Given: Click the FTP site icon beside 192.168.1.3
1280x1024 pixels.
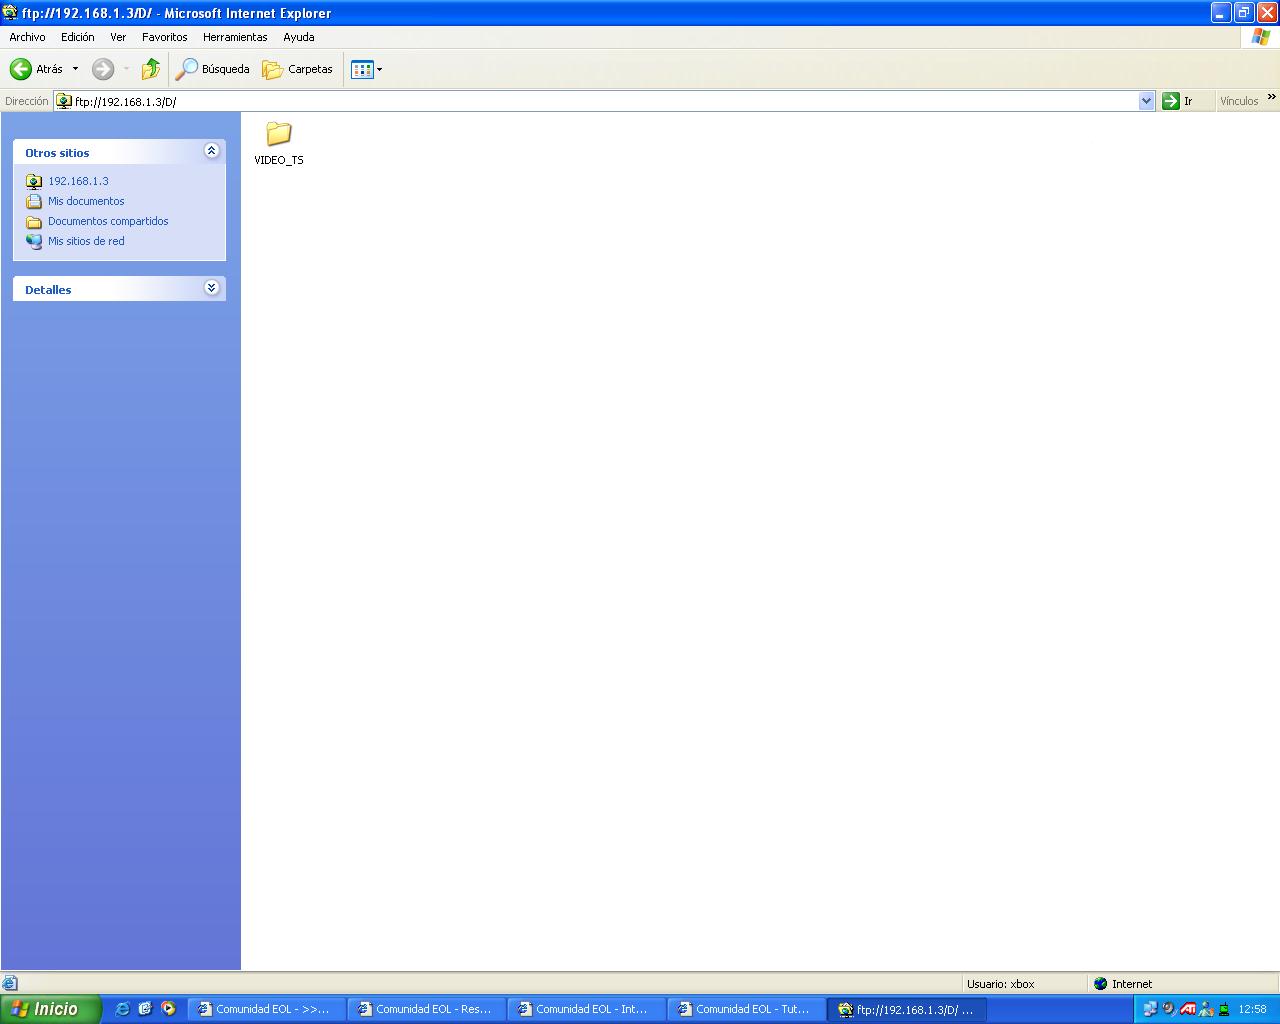Looking at the screenshot, I should 34,181.
